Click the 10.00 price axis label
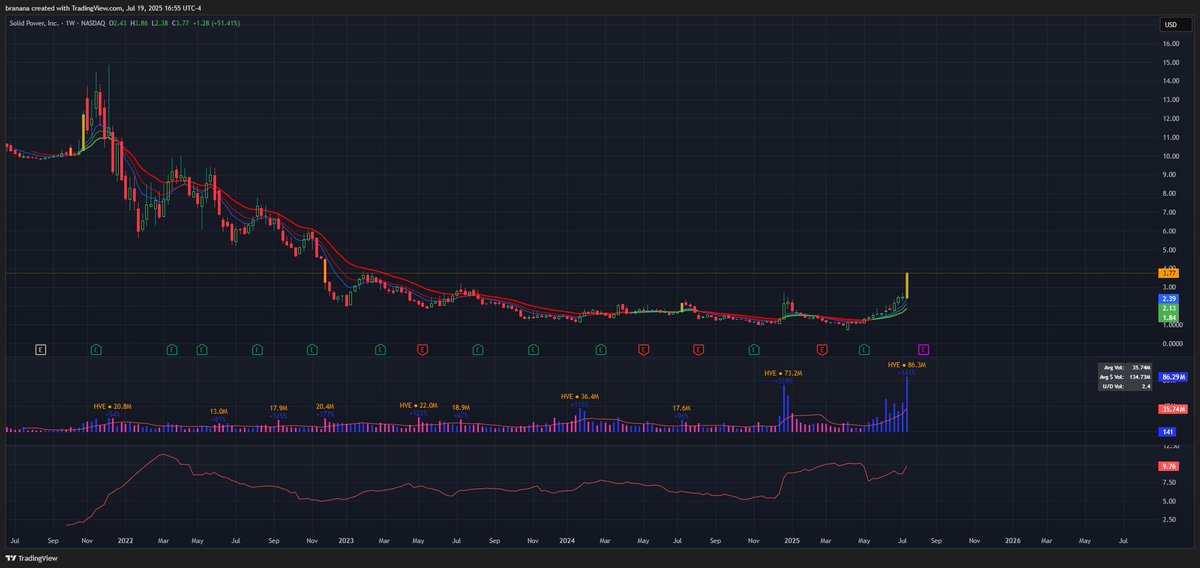This screenshot has height=568, width=1200. [x=1172, y=156]
